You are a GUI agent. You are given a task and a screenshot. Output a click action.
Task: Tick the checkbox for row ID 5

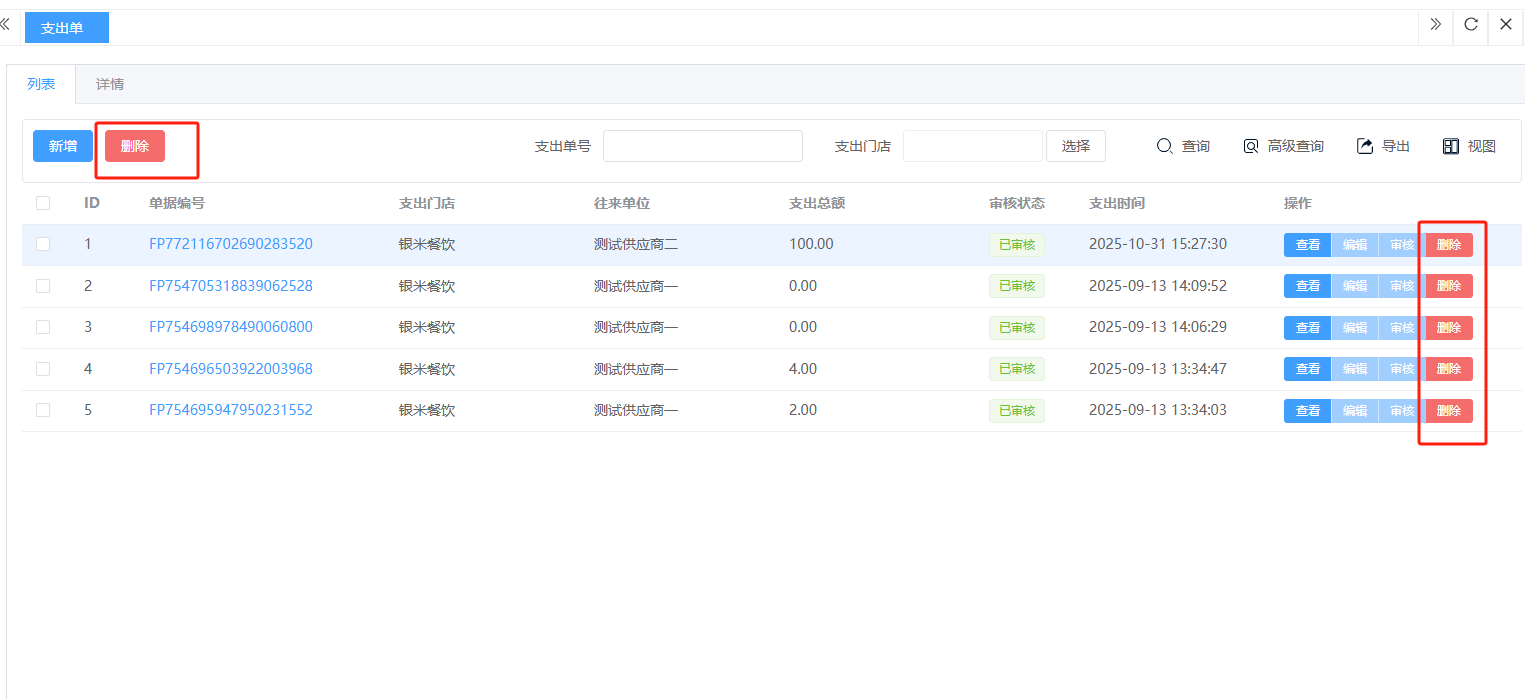tap(43, 410)
